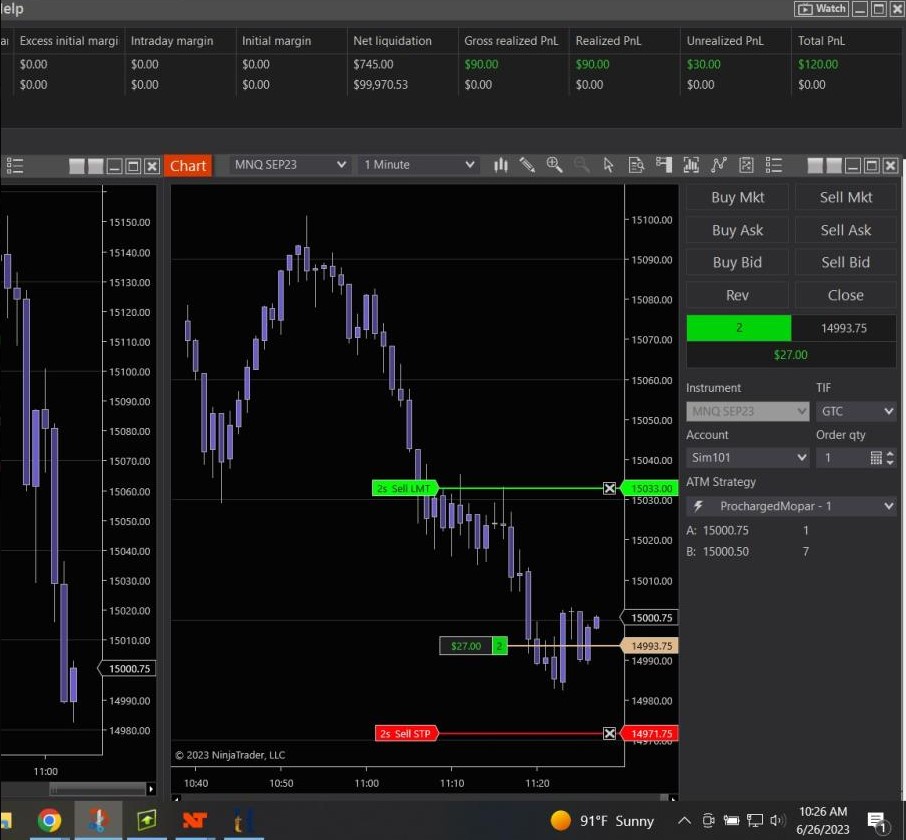This screenshot has width=906, height=840.
Task: Click the Total PnL column header
Action: [x=821, y=41]
